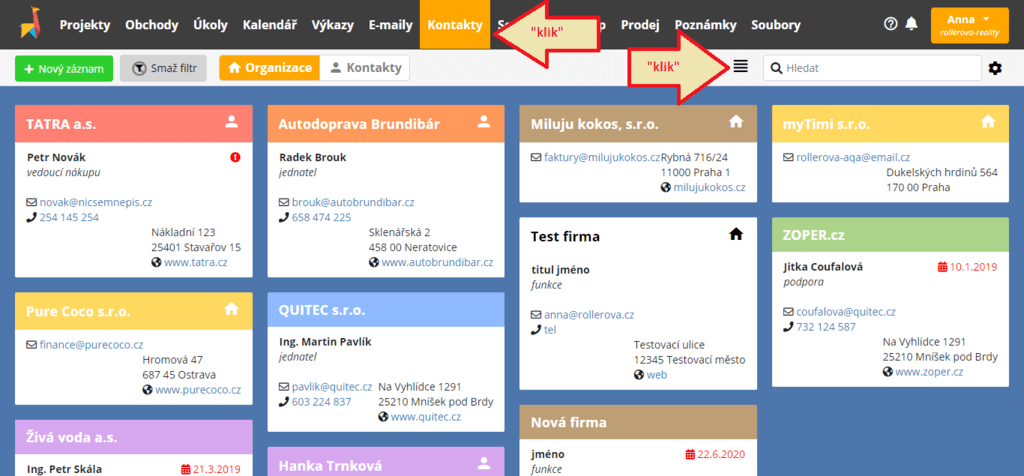The image size is (1024, 476).
Task: Open the settings gear icon
Action: (995, 68)
